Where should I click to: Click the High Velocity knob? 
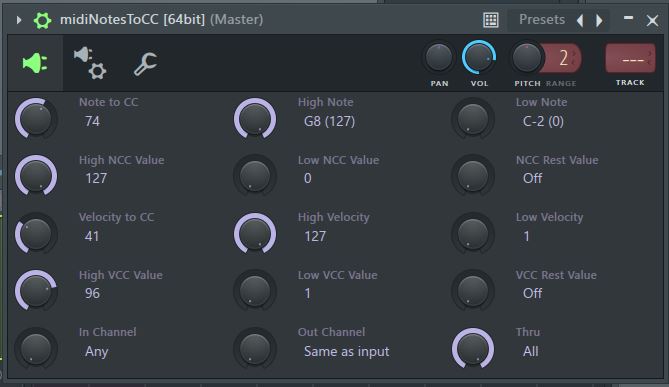(255, 233)
